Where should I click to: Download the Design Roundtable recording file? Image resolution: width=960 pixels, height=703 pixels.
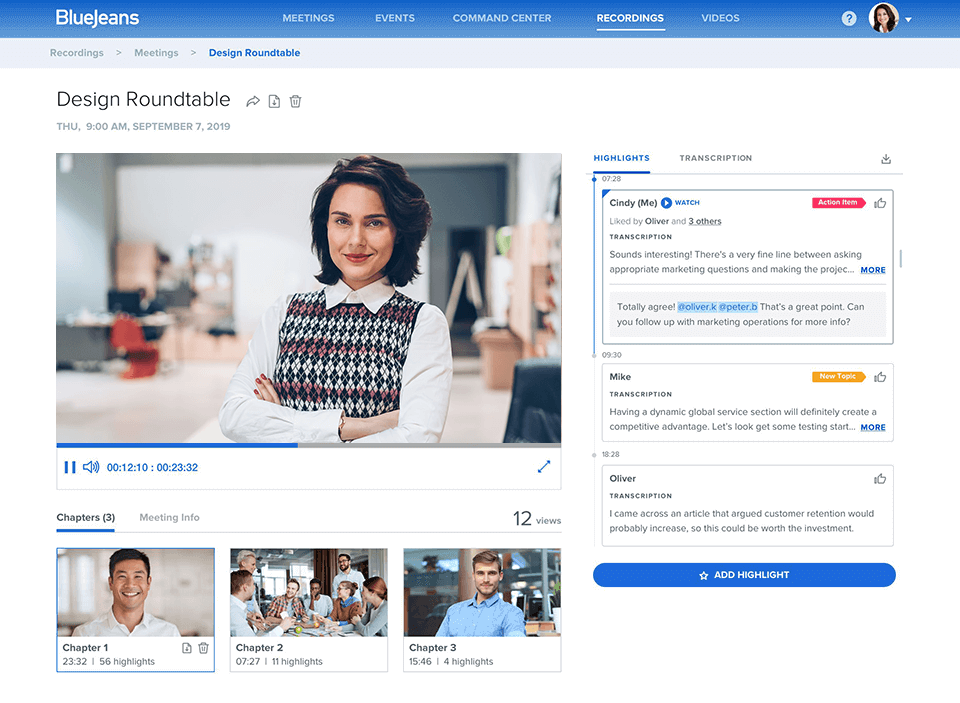point(274,101)
